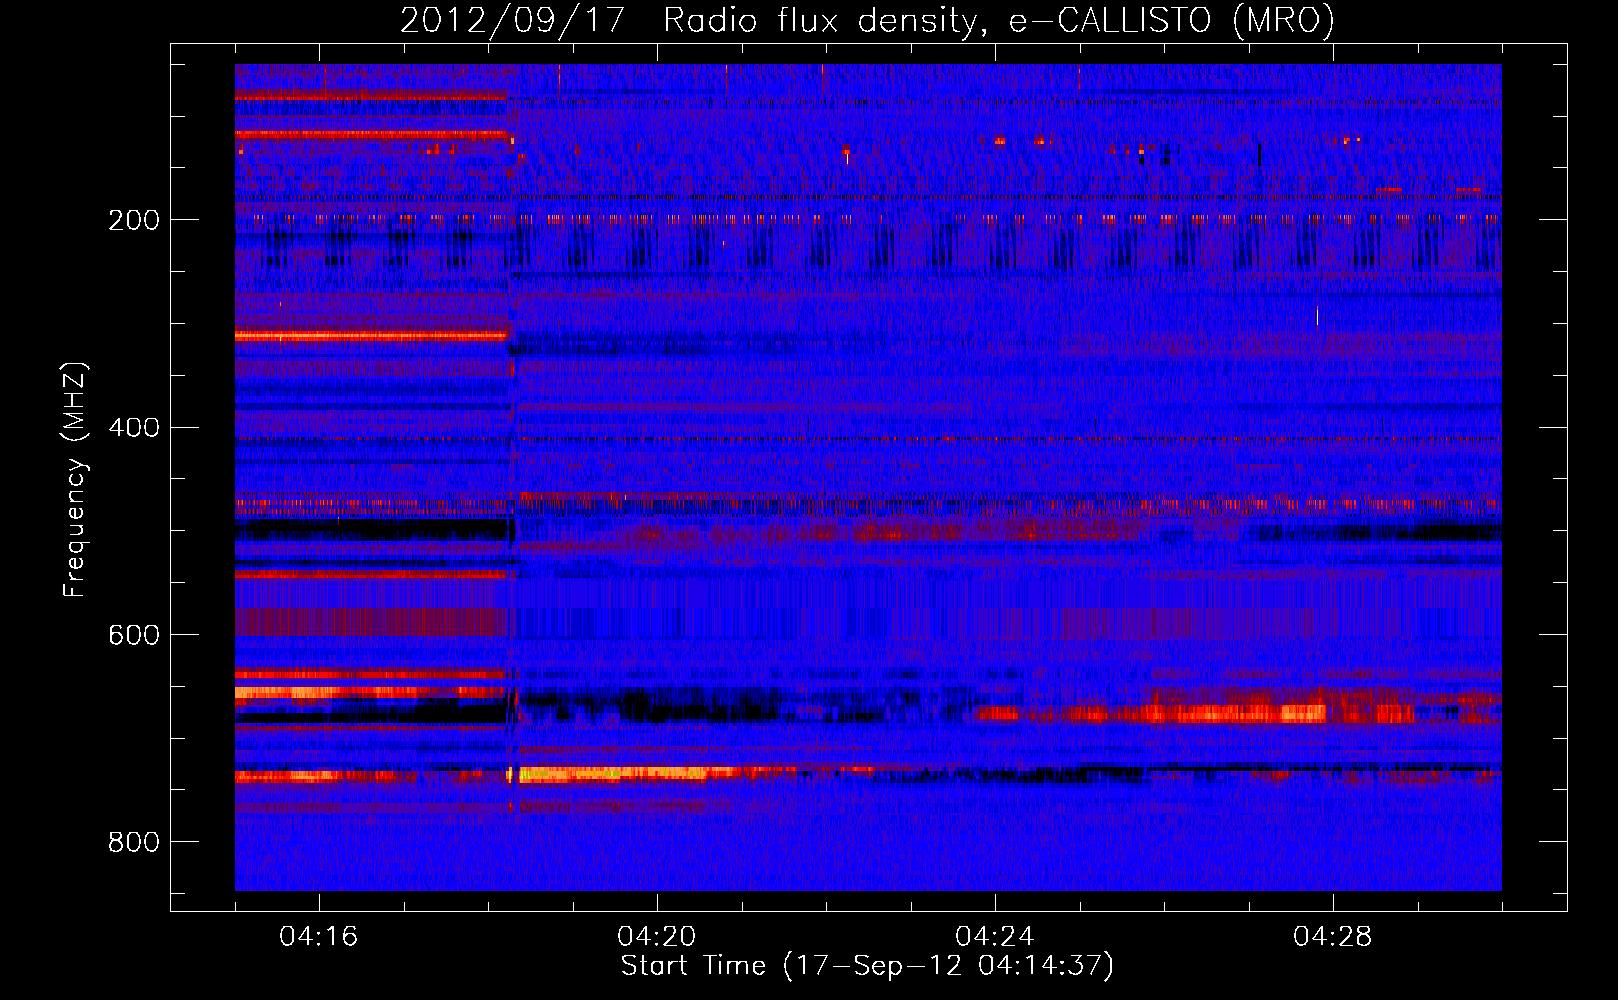The height and width of the screenshot is (1000, 1618).
Task: Click the 04:16 time tick label
Action: tap(319, 937)
